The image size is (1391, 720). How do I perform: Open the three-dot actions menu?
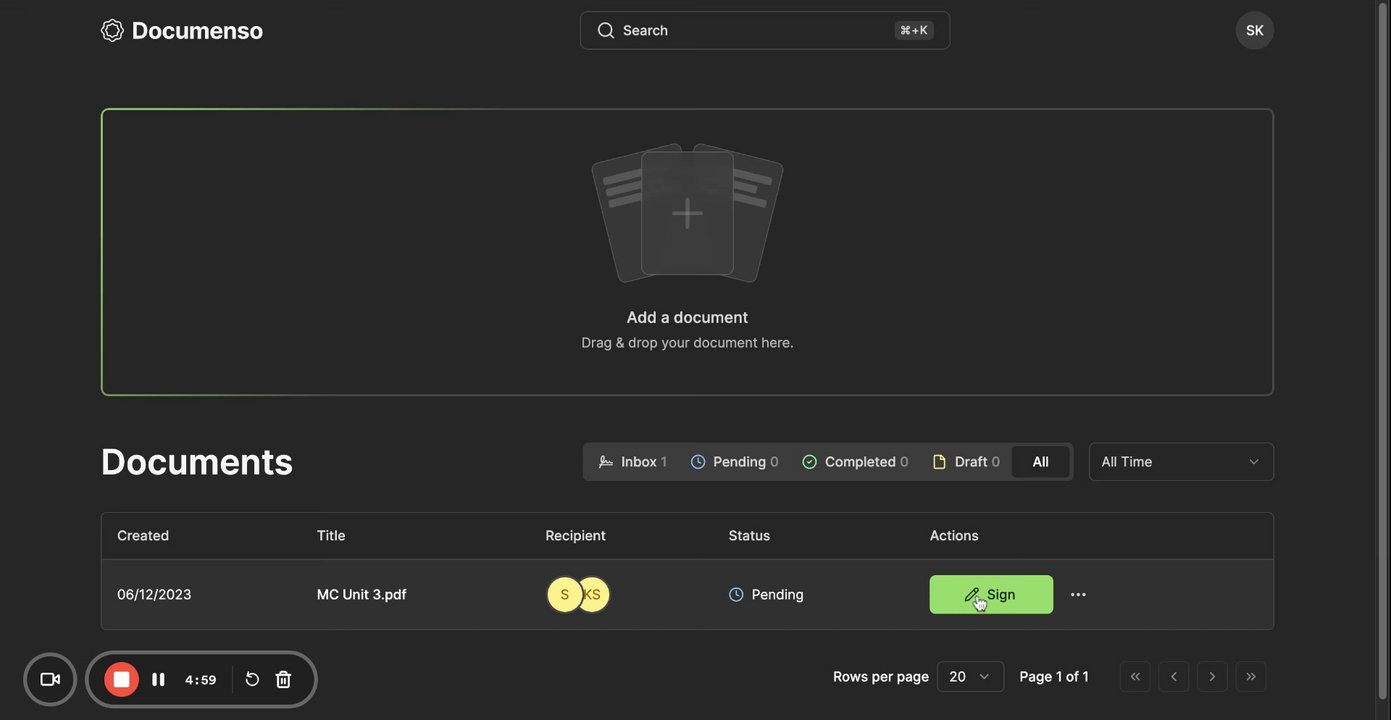(x=1078, y=595)
